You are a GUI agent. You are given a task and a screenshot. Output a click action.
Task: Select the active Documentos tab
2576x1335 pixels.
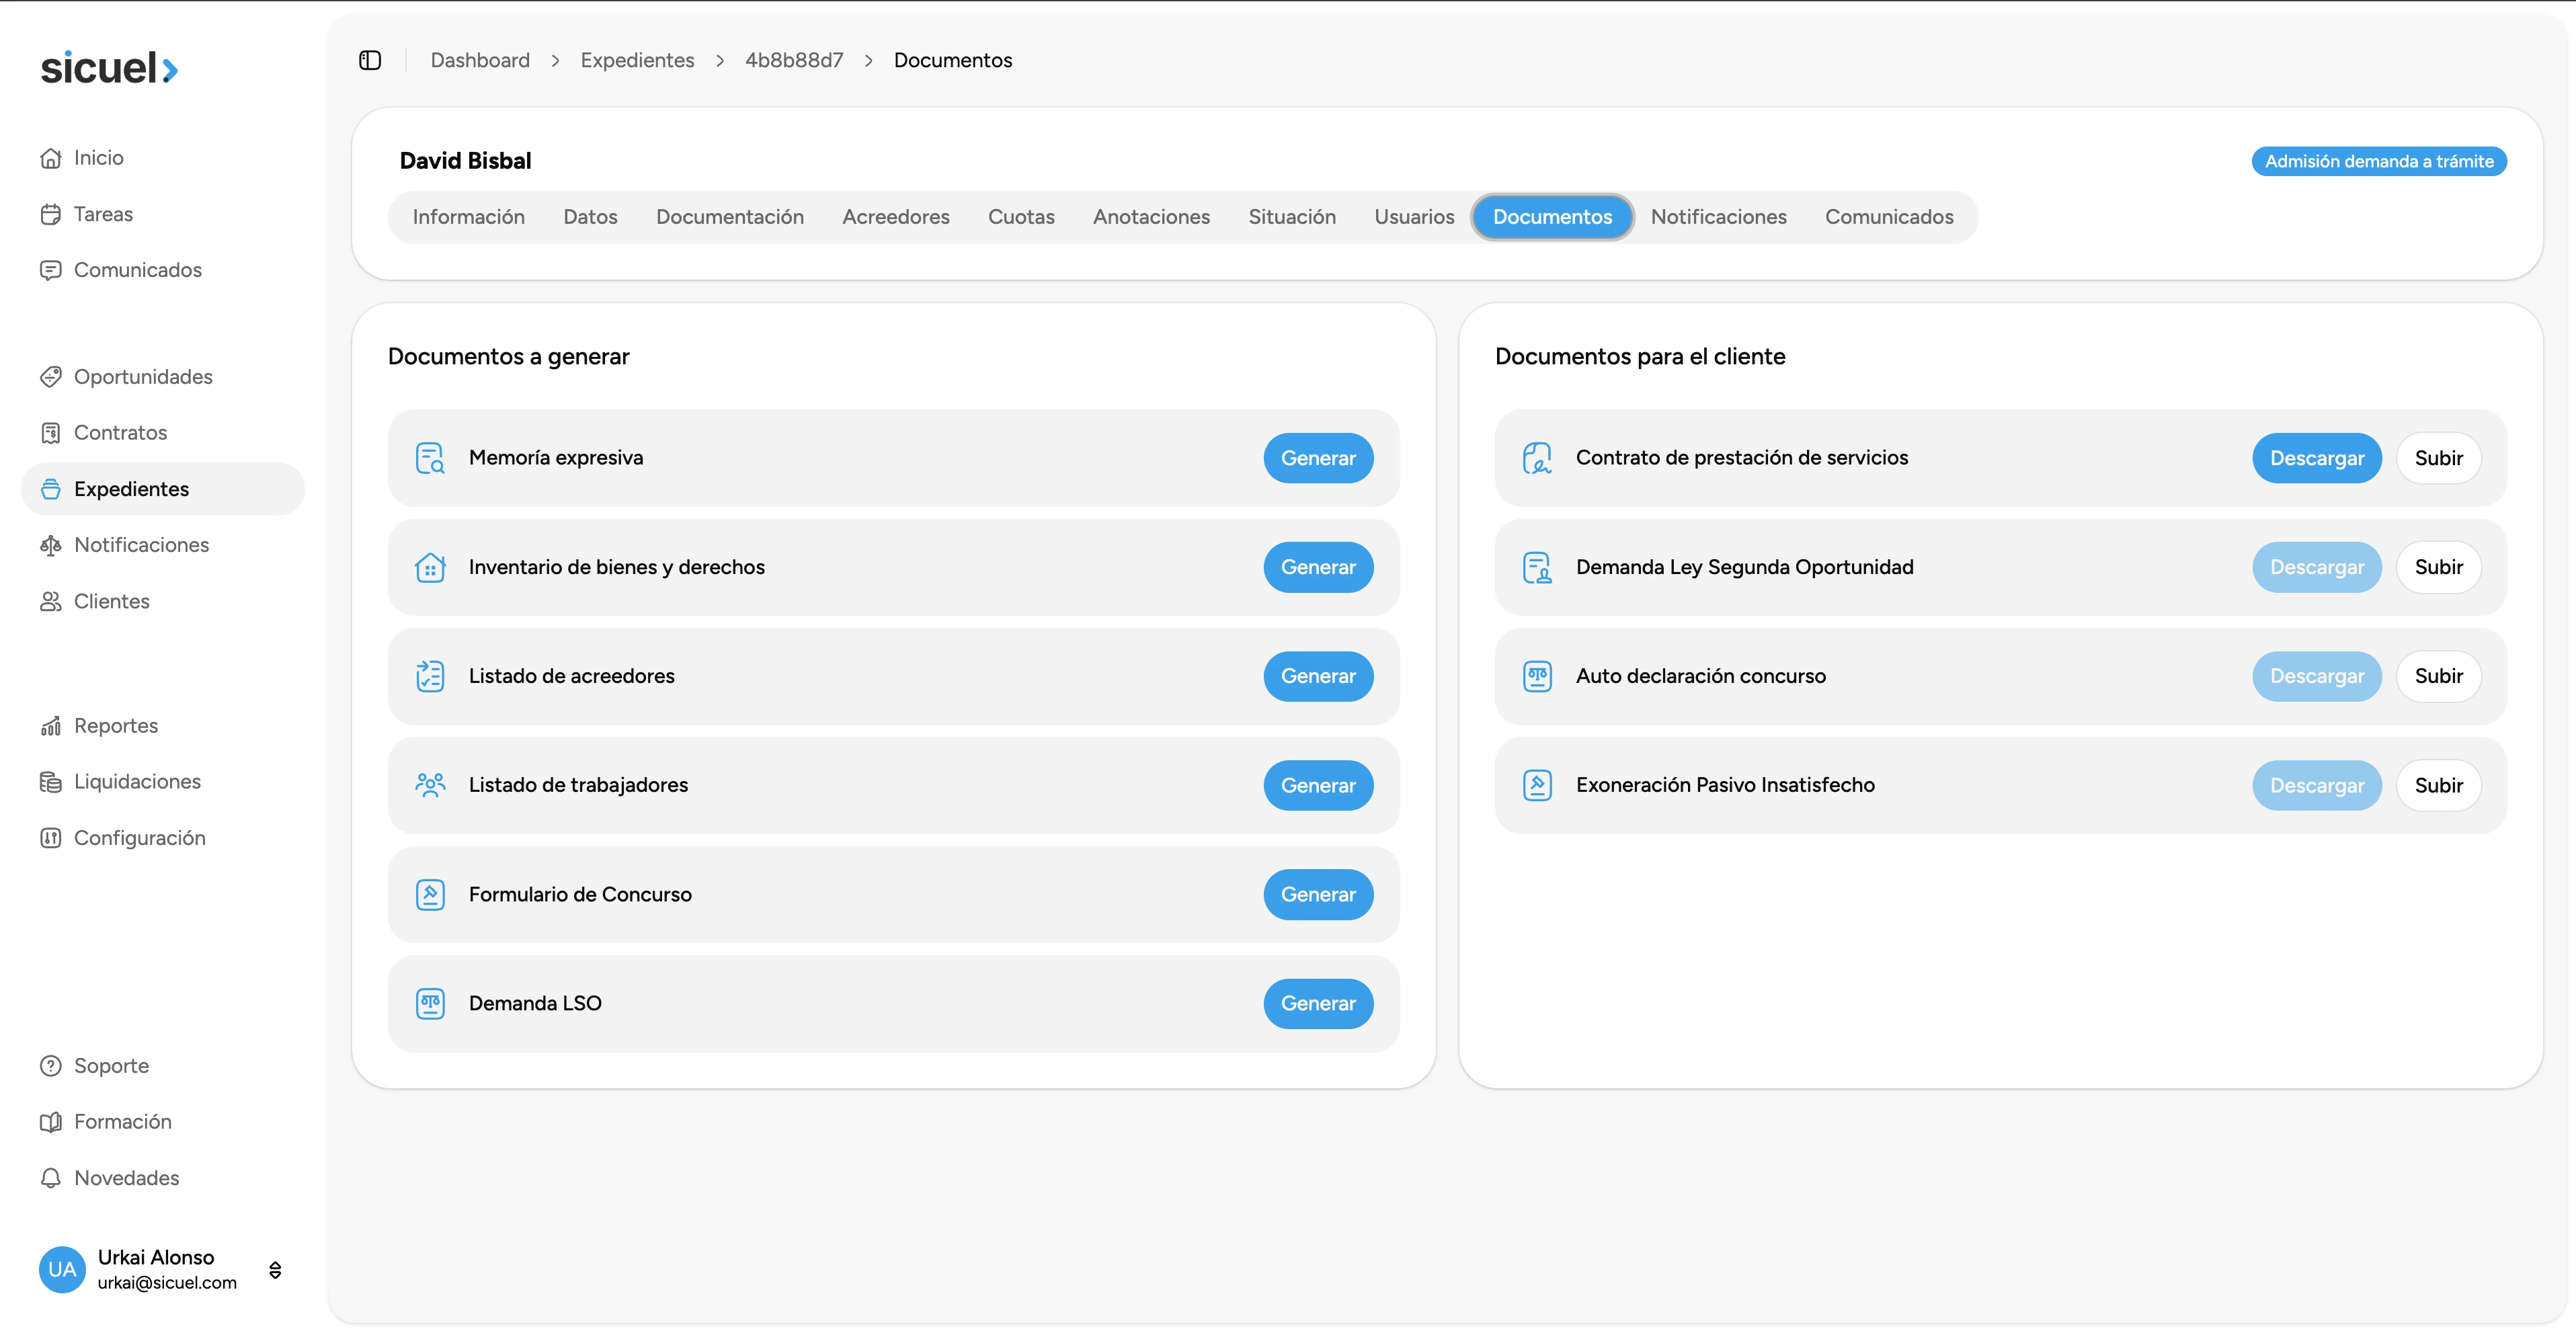pyautogui.click(x=1552, y=217)
